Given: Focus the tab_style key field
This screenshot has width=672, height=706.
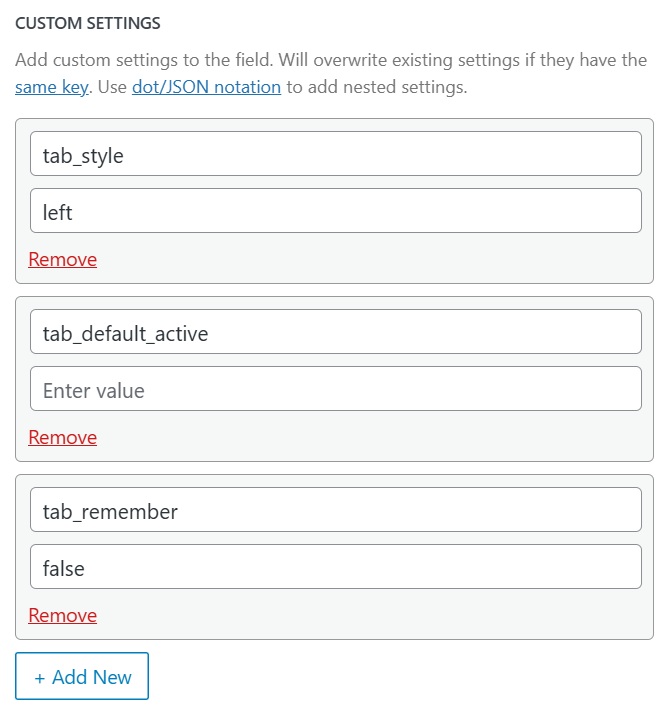Looking at the screenshot, I should tap(336, 154).
